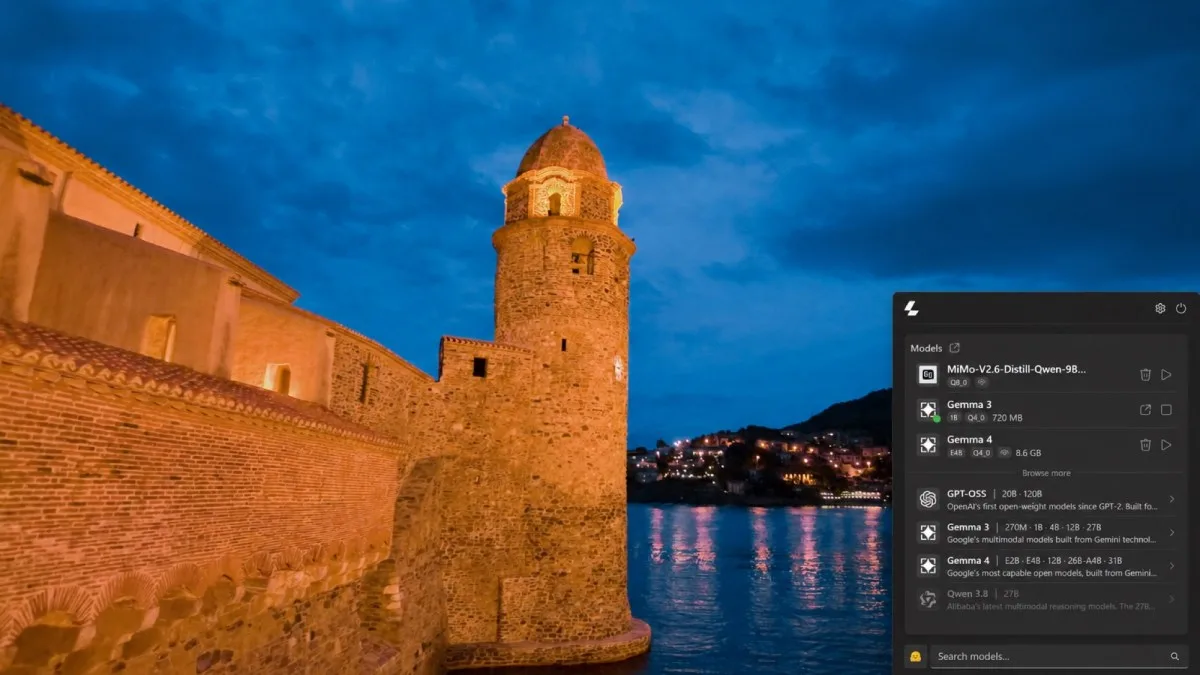Delete the Gemma 4 8.6 GB model
Viewport: 1200px width, 675px height.
pyautogui.click(x=1145, y=444)
